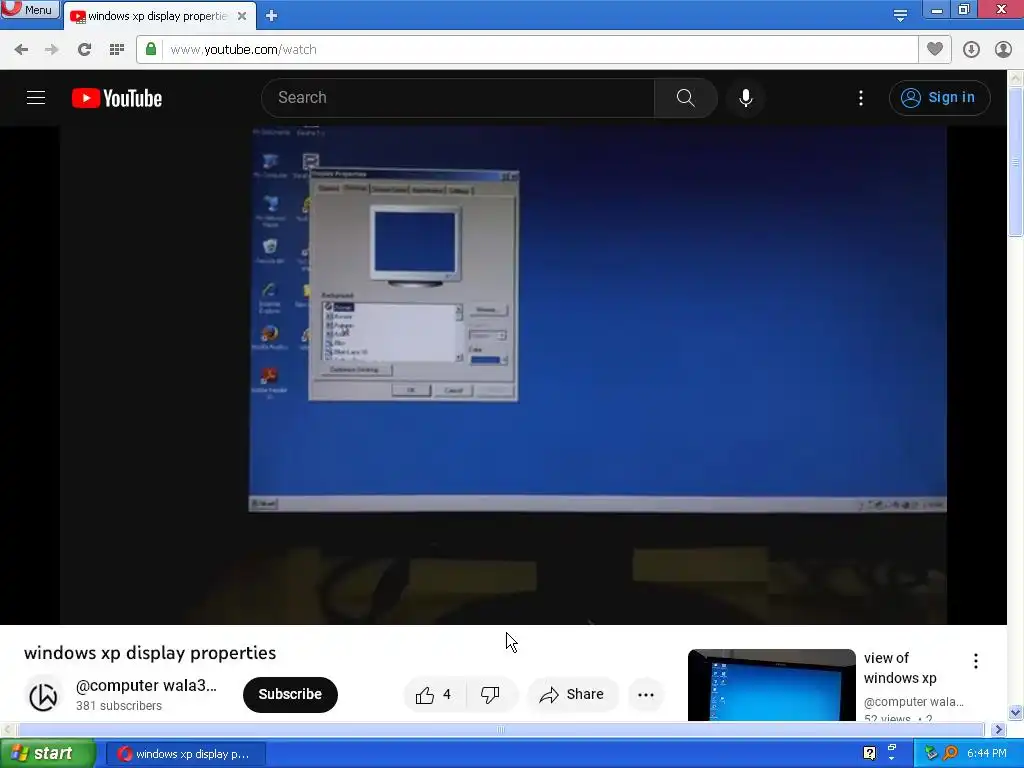
Task: Go back to the previous page
Action: tap(21, 50)
